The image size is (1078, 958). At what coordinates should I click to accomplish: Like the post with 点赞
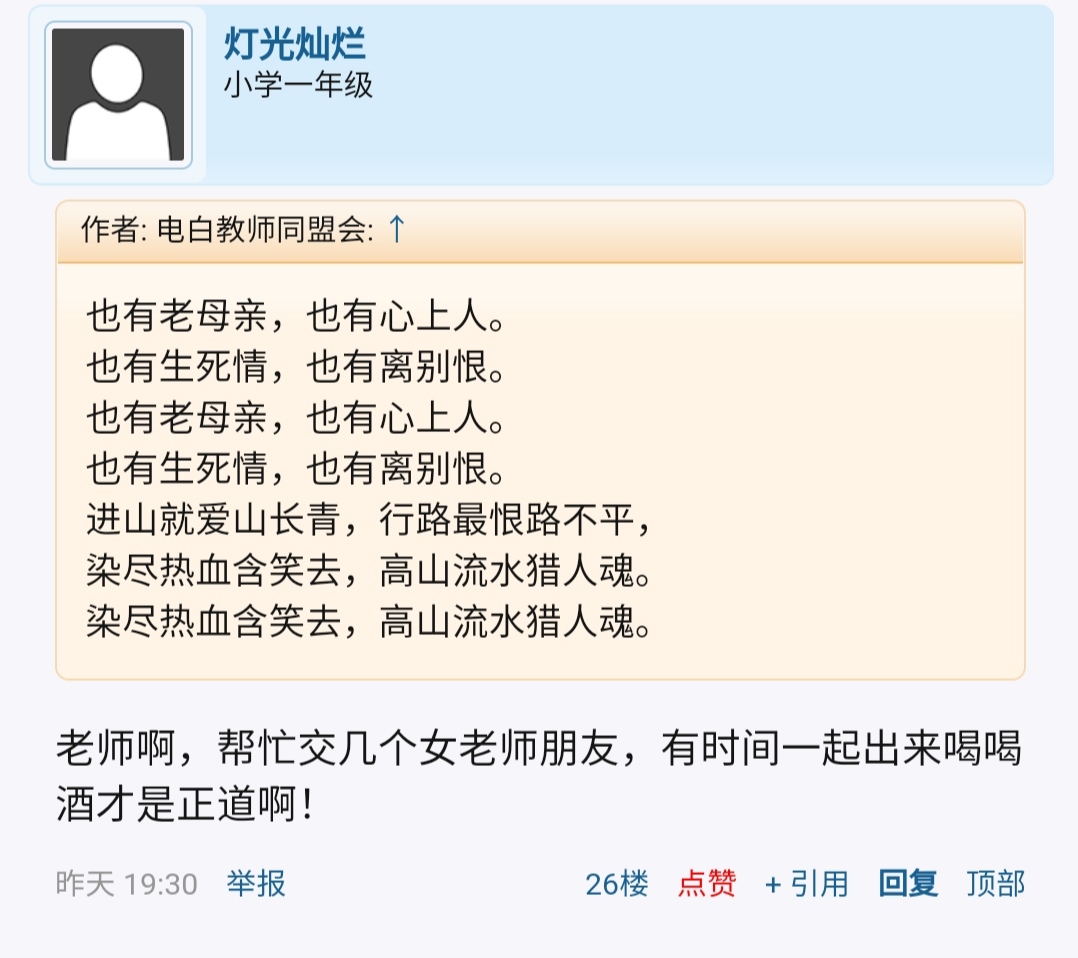click(x=707, y=883)
